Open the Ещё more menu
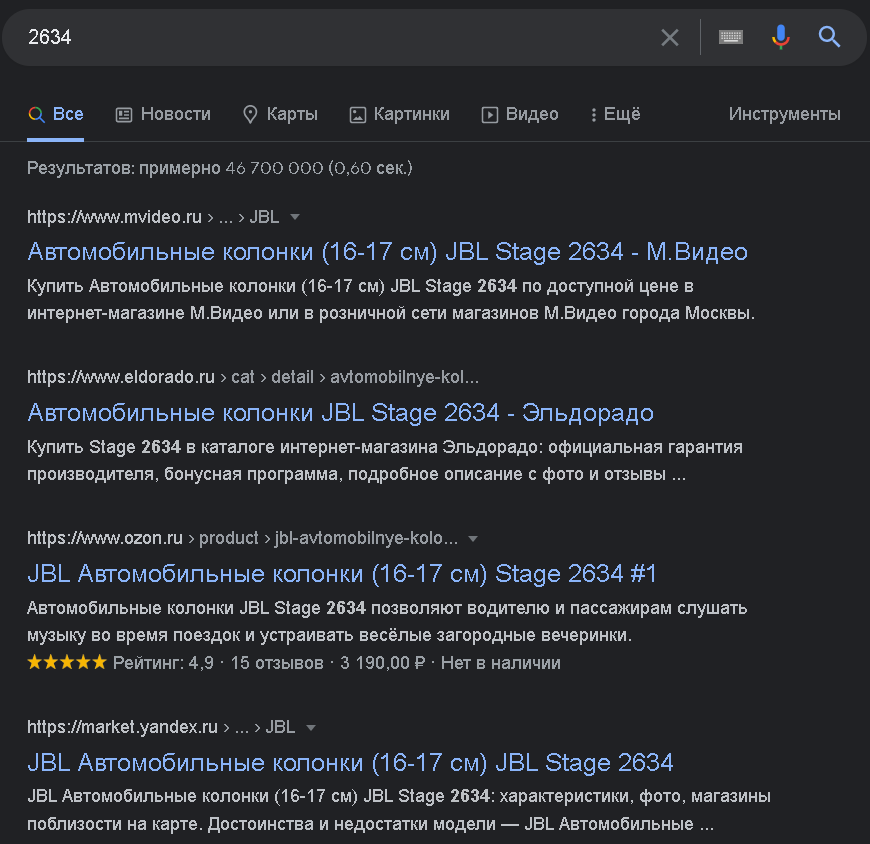870x844 pixels. pos(615,114)
